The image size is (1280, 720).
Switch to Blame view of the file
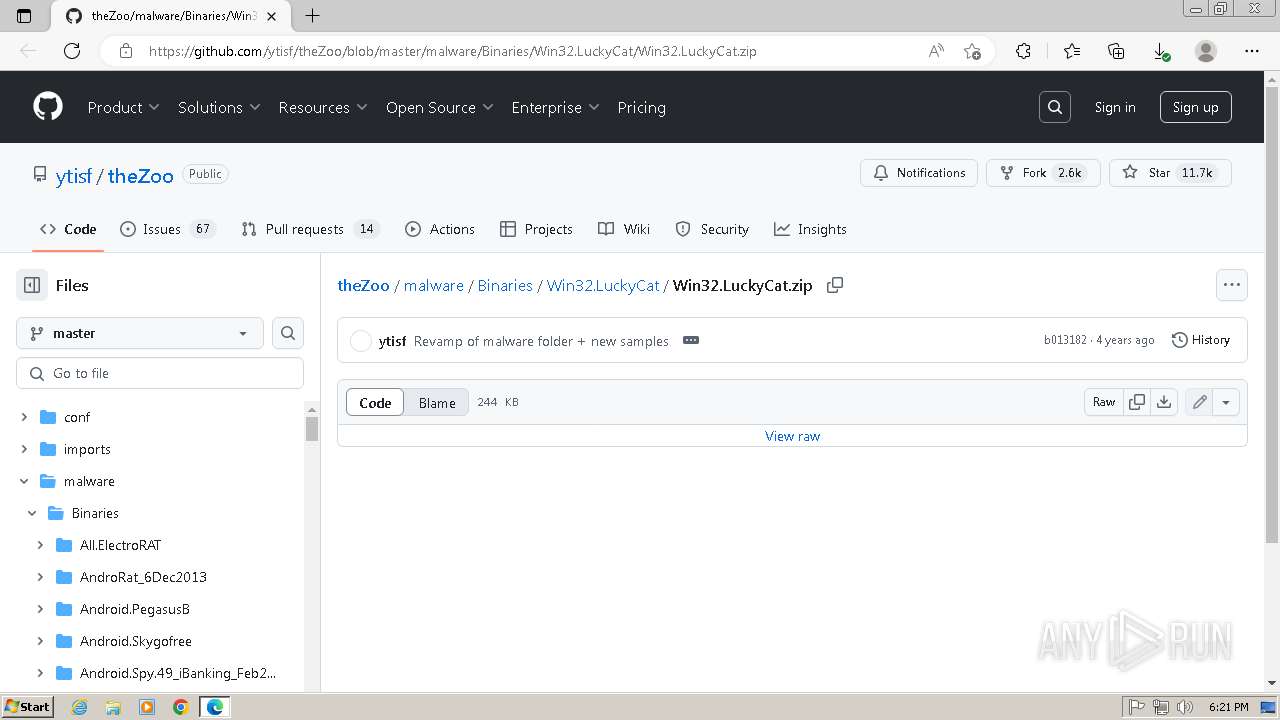click(437, 402)
